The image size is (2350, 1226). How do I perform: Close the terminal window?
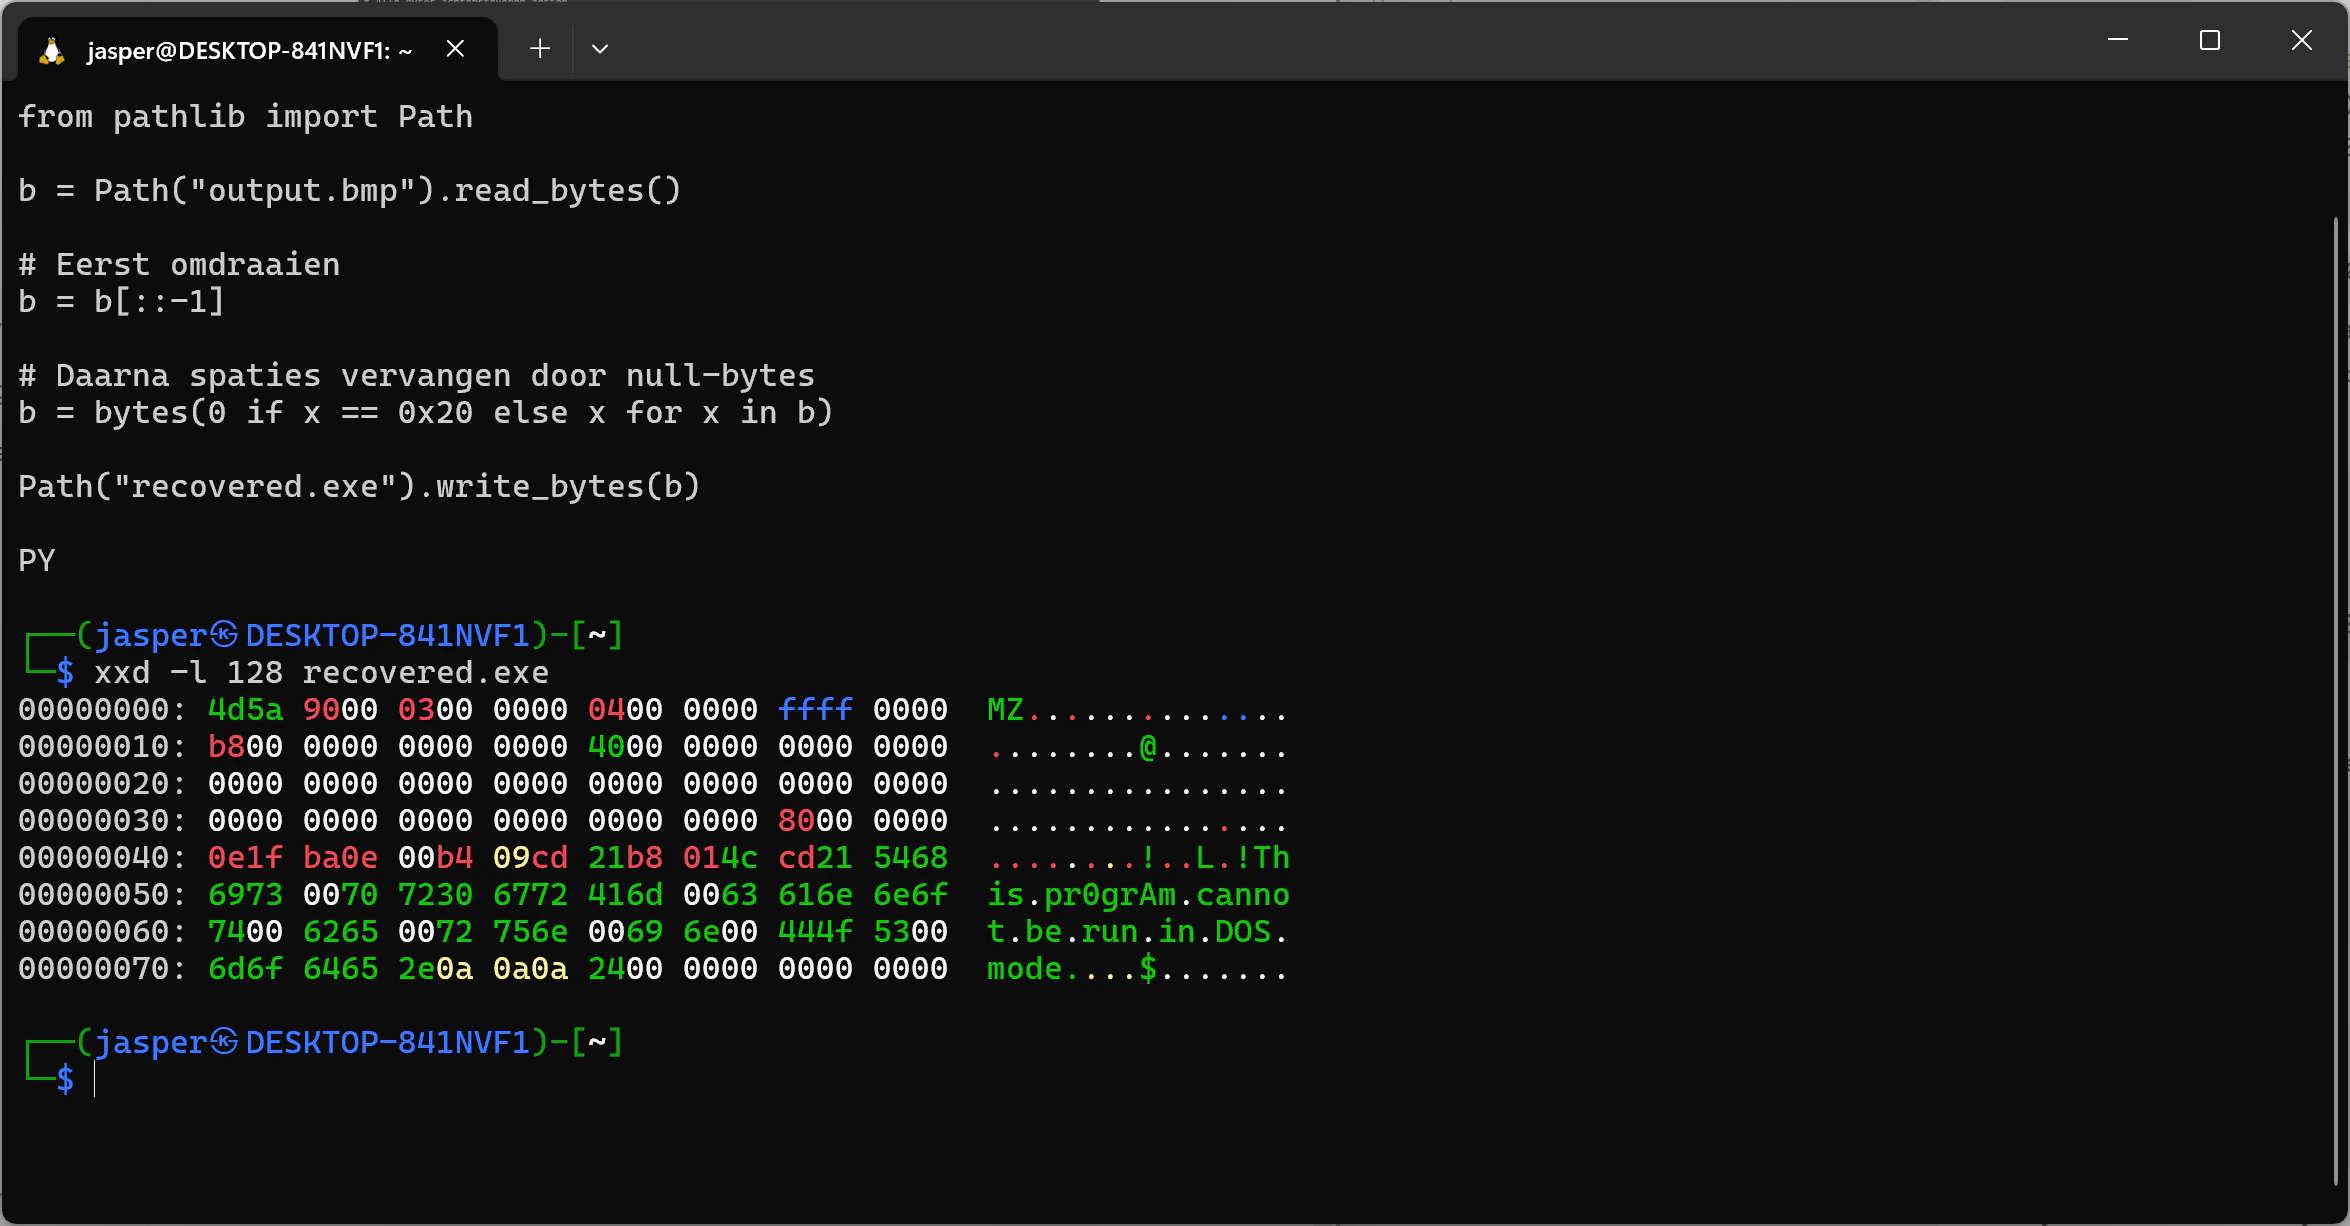click(x=2302, y=40)
